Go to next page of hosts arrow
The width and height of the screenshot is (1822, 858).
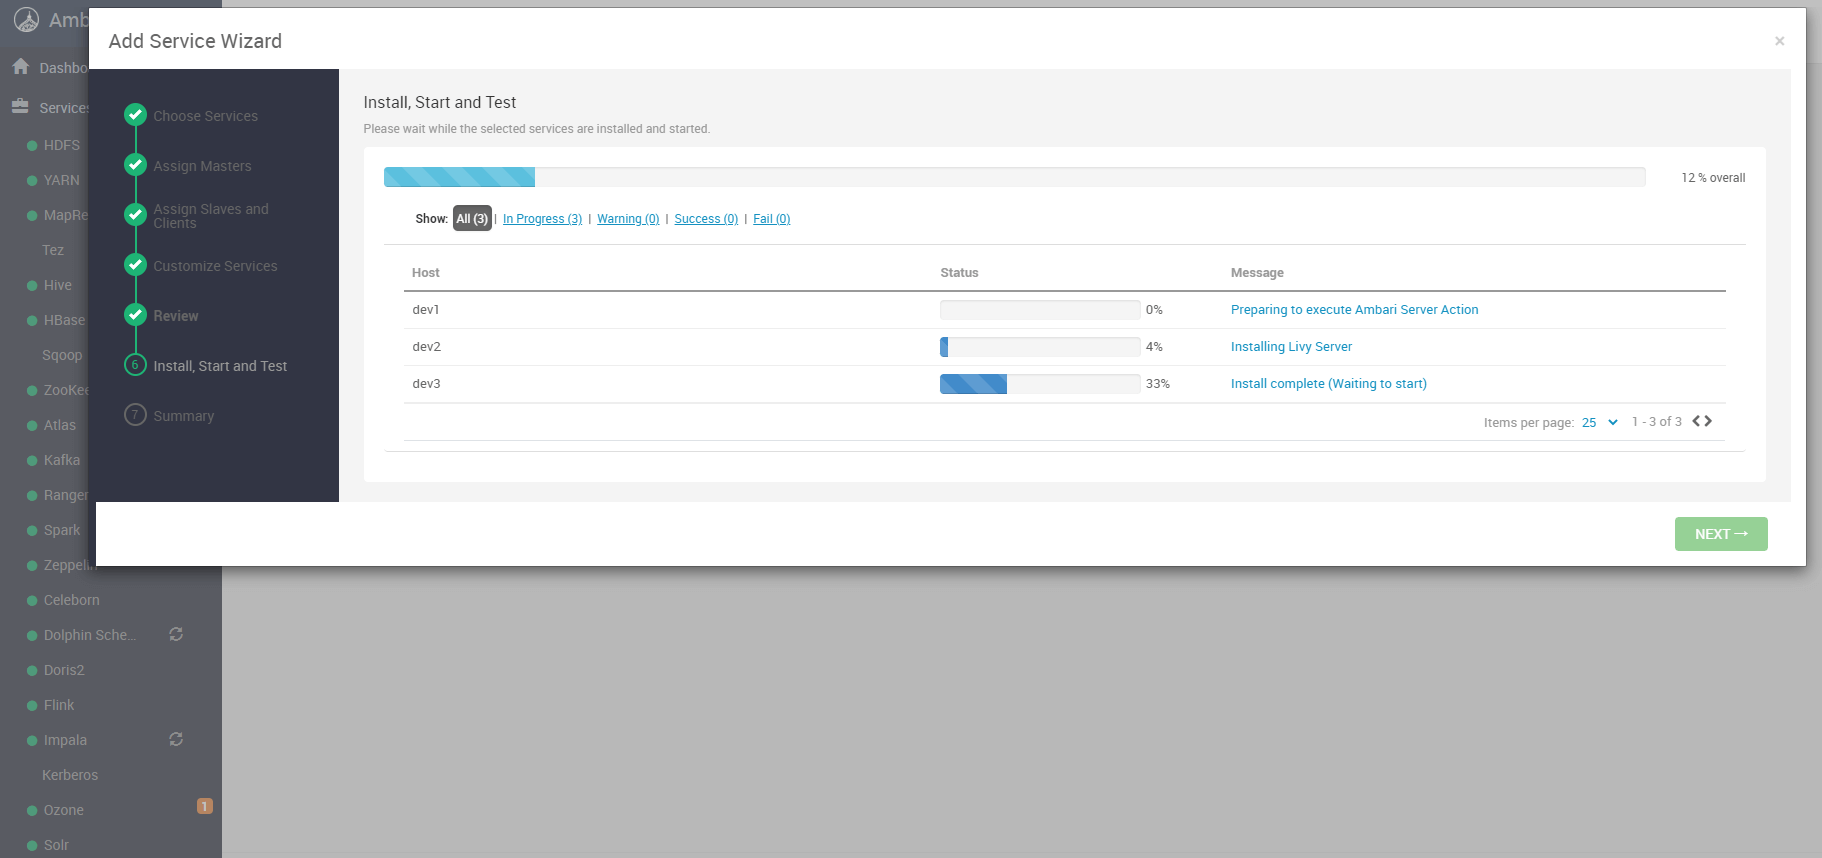coord(1709,421)
